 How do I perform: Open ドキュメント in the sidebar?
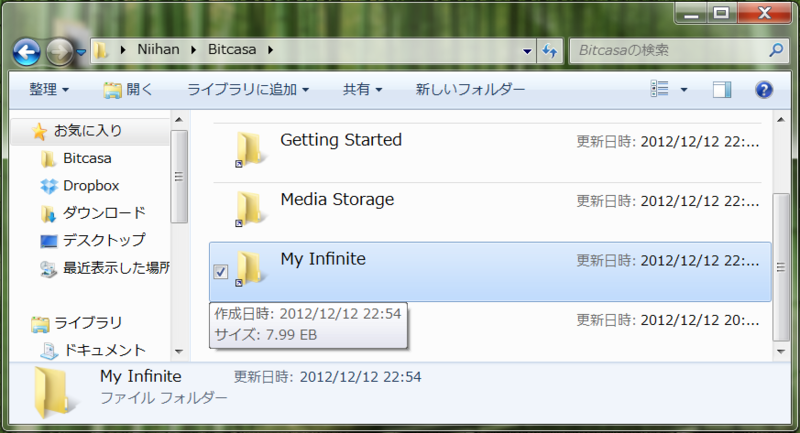(104, 350)
